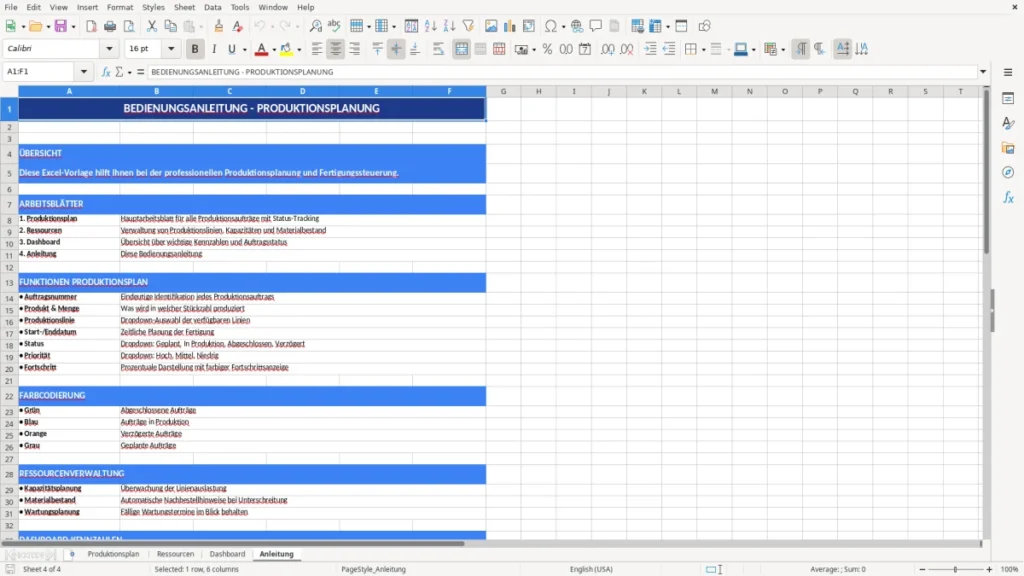Screen dimensions: 1024x576
Task: Export directly as PDF
Action: pos(91,26)
